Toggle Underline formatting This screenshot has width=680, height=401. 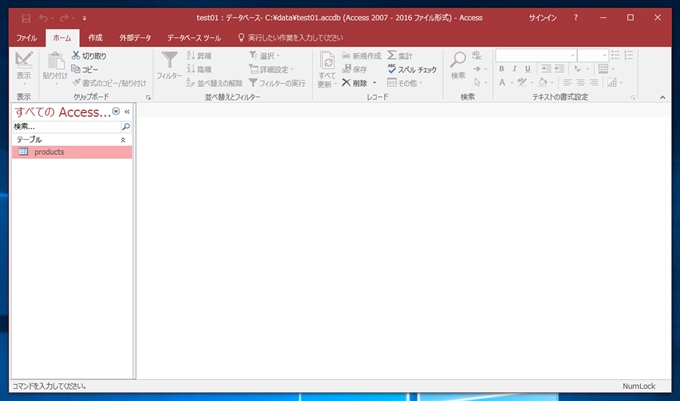coord(527,68)
